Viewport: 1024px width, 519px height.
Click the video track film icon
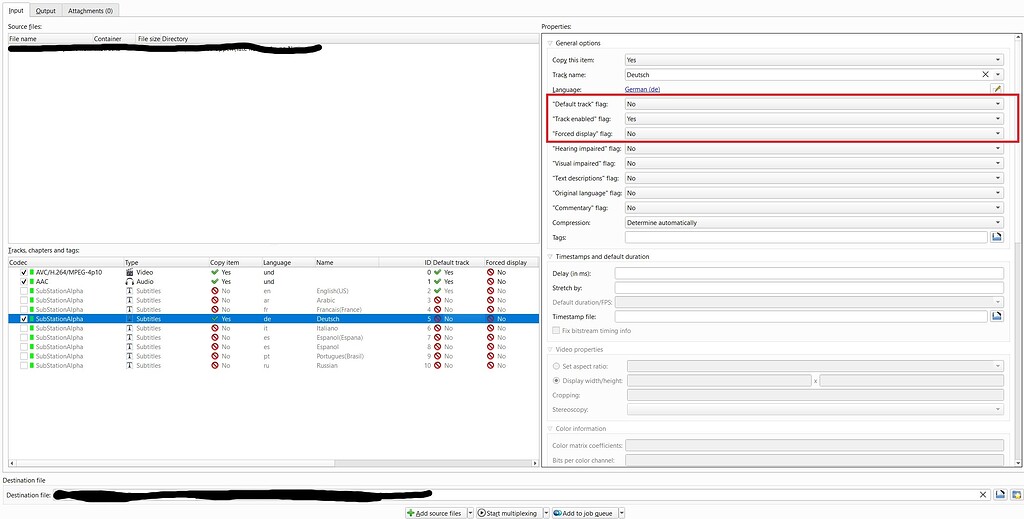point(130,272)
